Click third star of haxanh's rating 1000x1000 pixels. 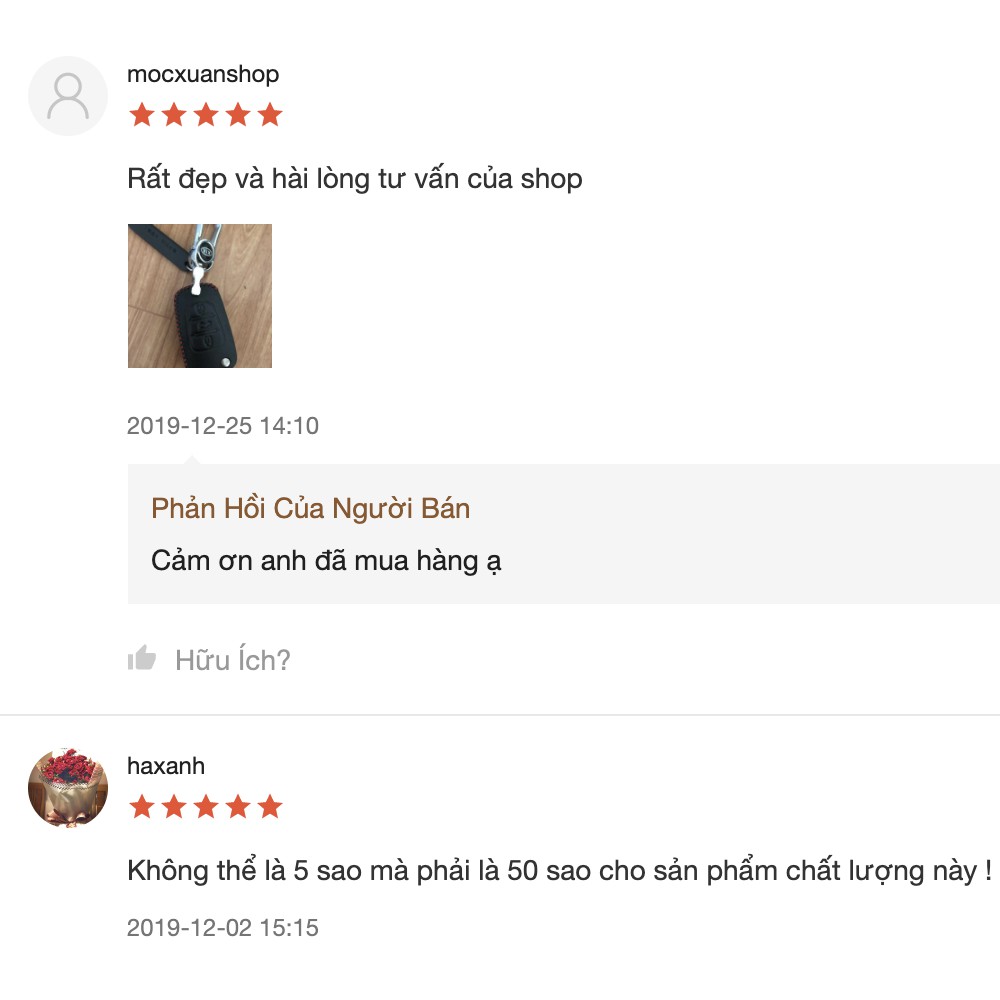coord(206,807)
